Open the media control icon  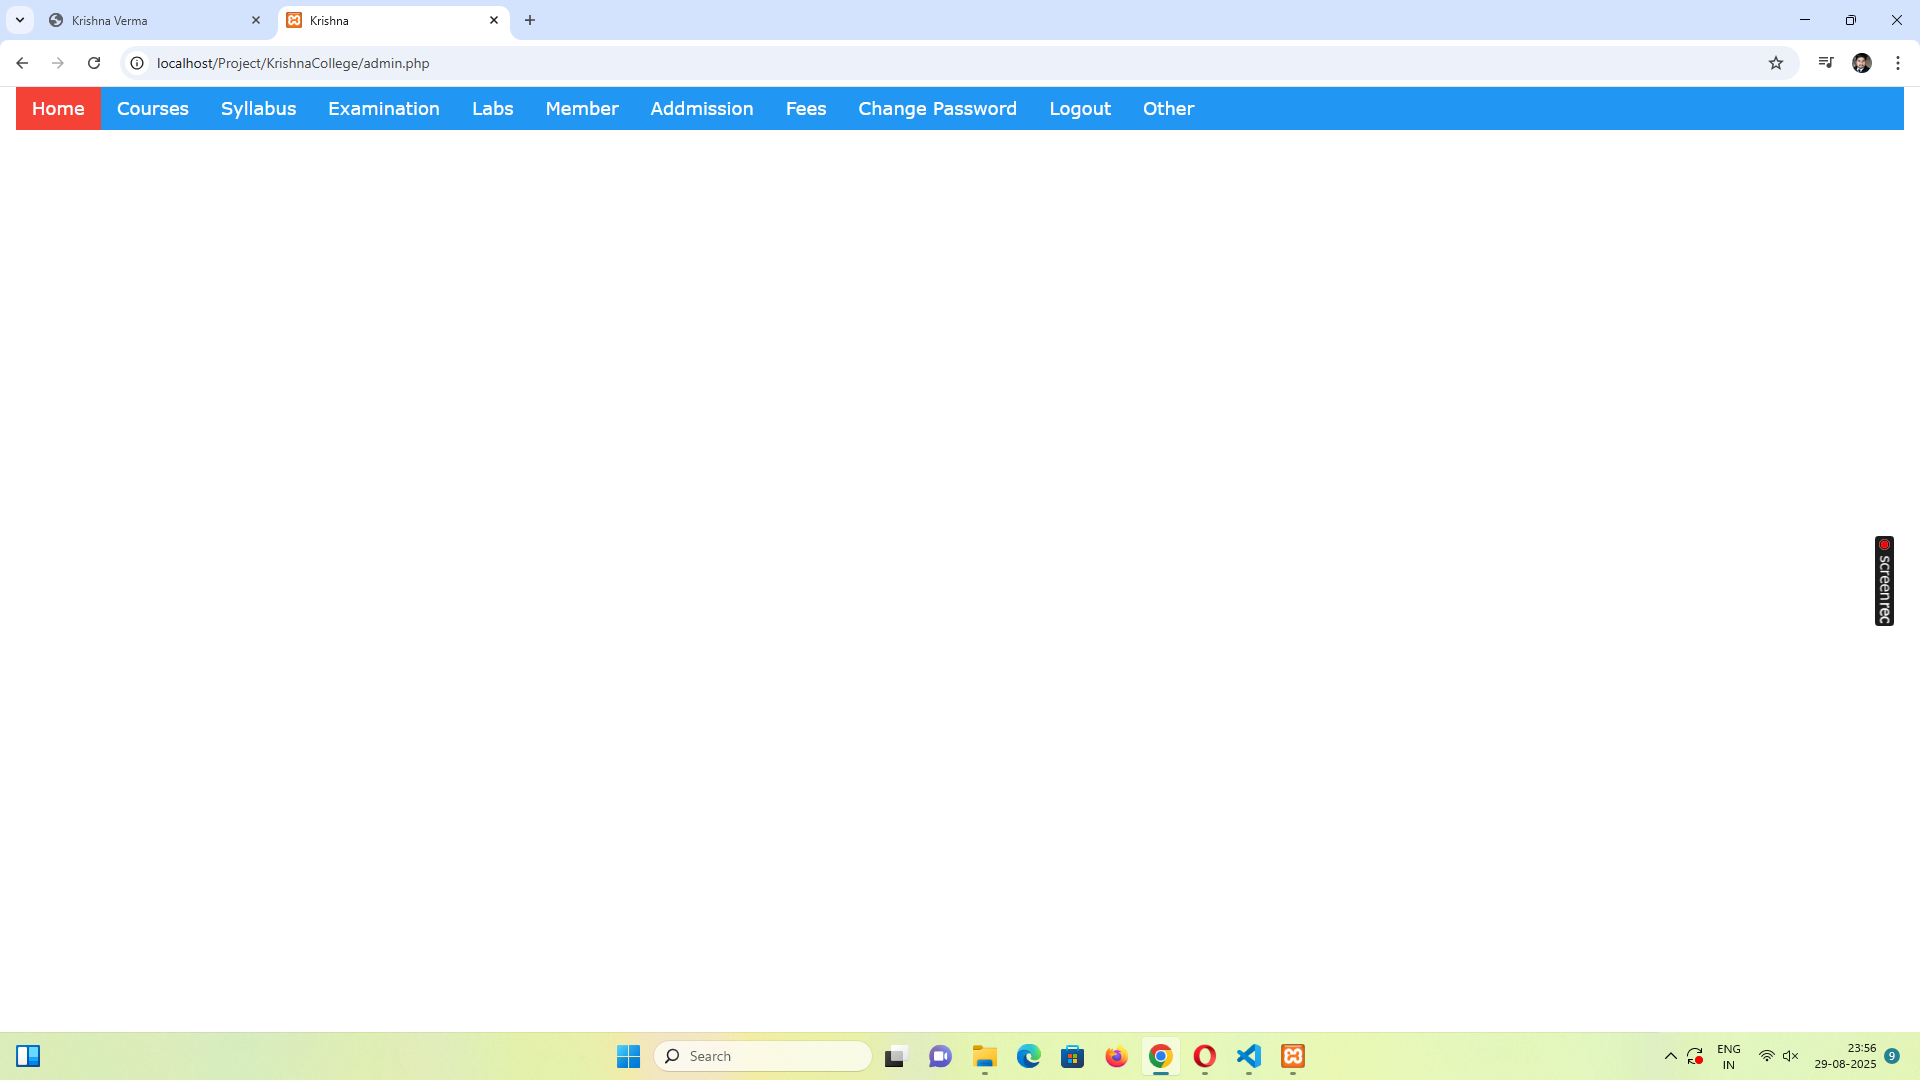pos(1826,63)
